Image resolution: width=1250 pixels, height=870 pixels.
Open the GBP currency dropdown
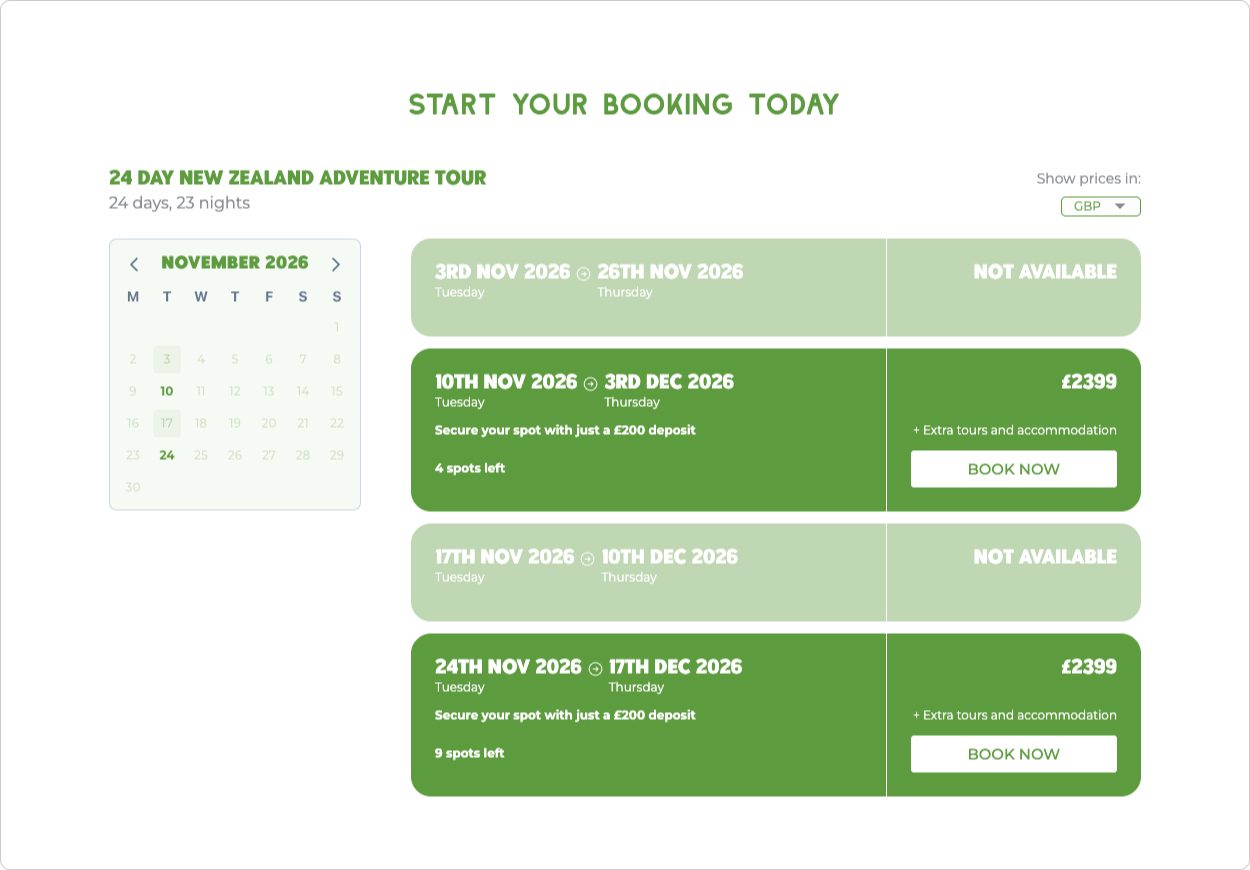(1100, 206)
